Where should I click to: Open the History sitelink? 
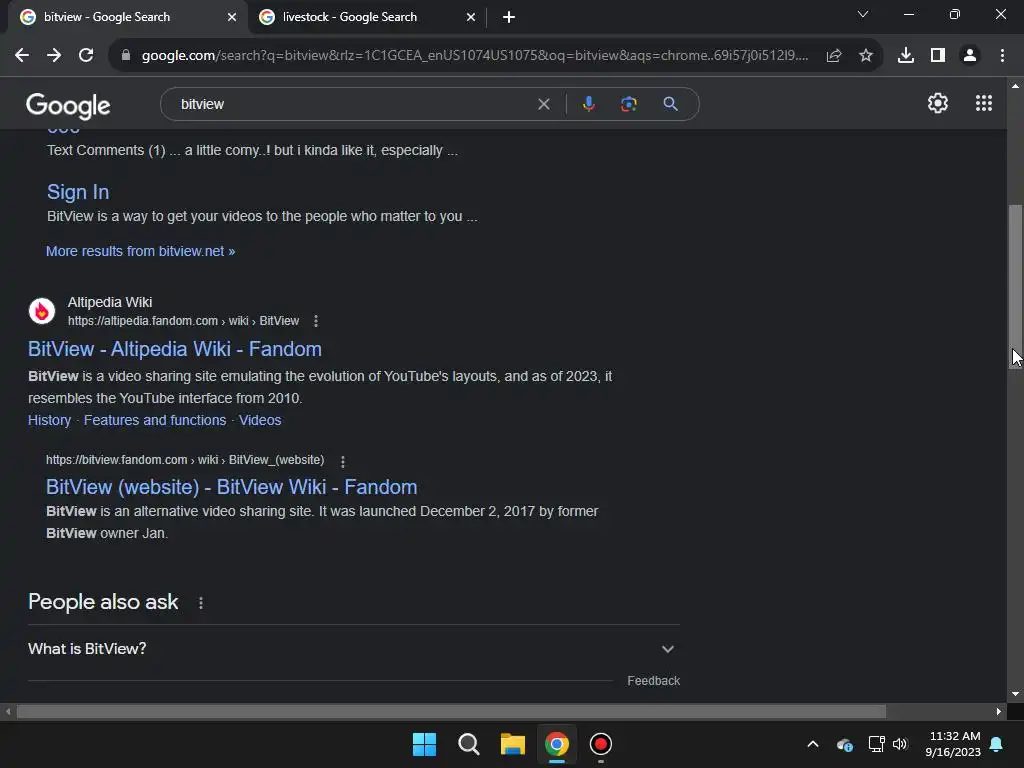(50, 421)
